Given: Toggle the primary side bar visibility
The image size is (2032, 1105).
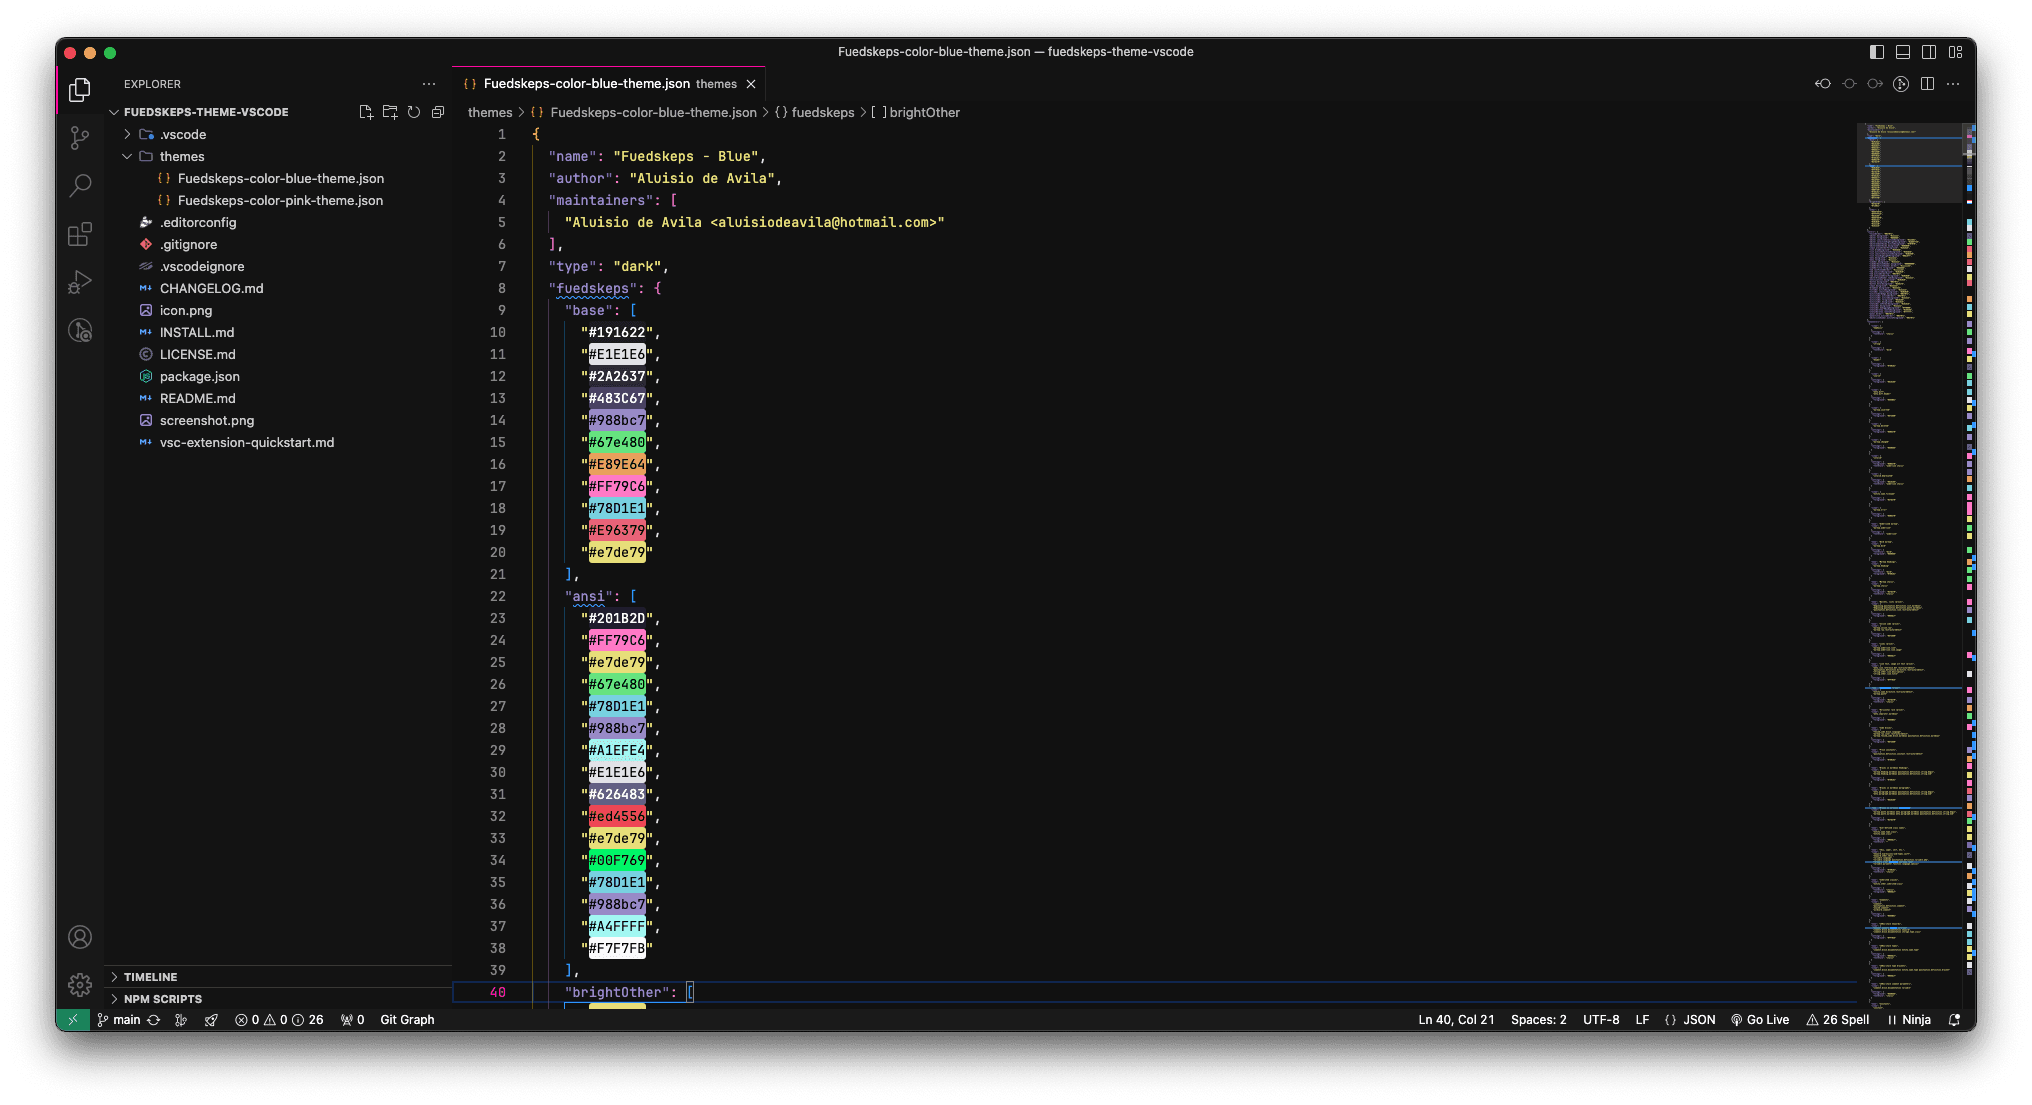Looking at the screenshot, I should [1877, 52].
